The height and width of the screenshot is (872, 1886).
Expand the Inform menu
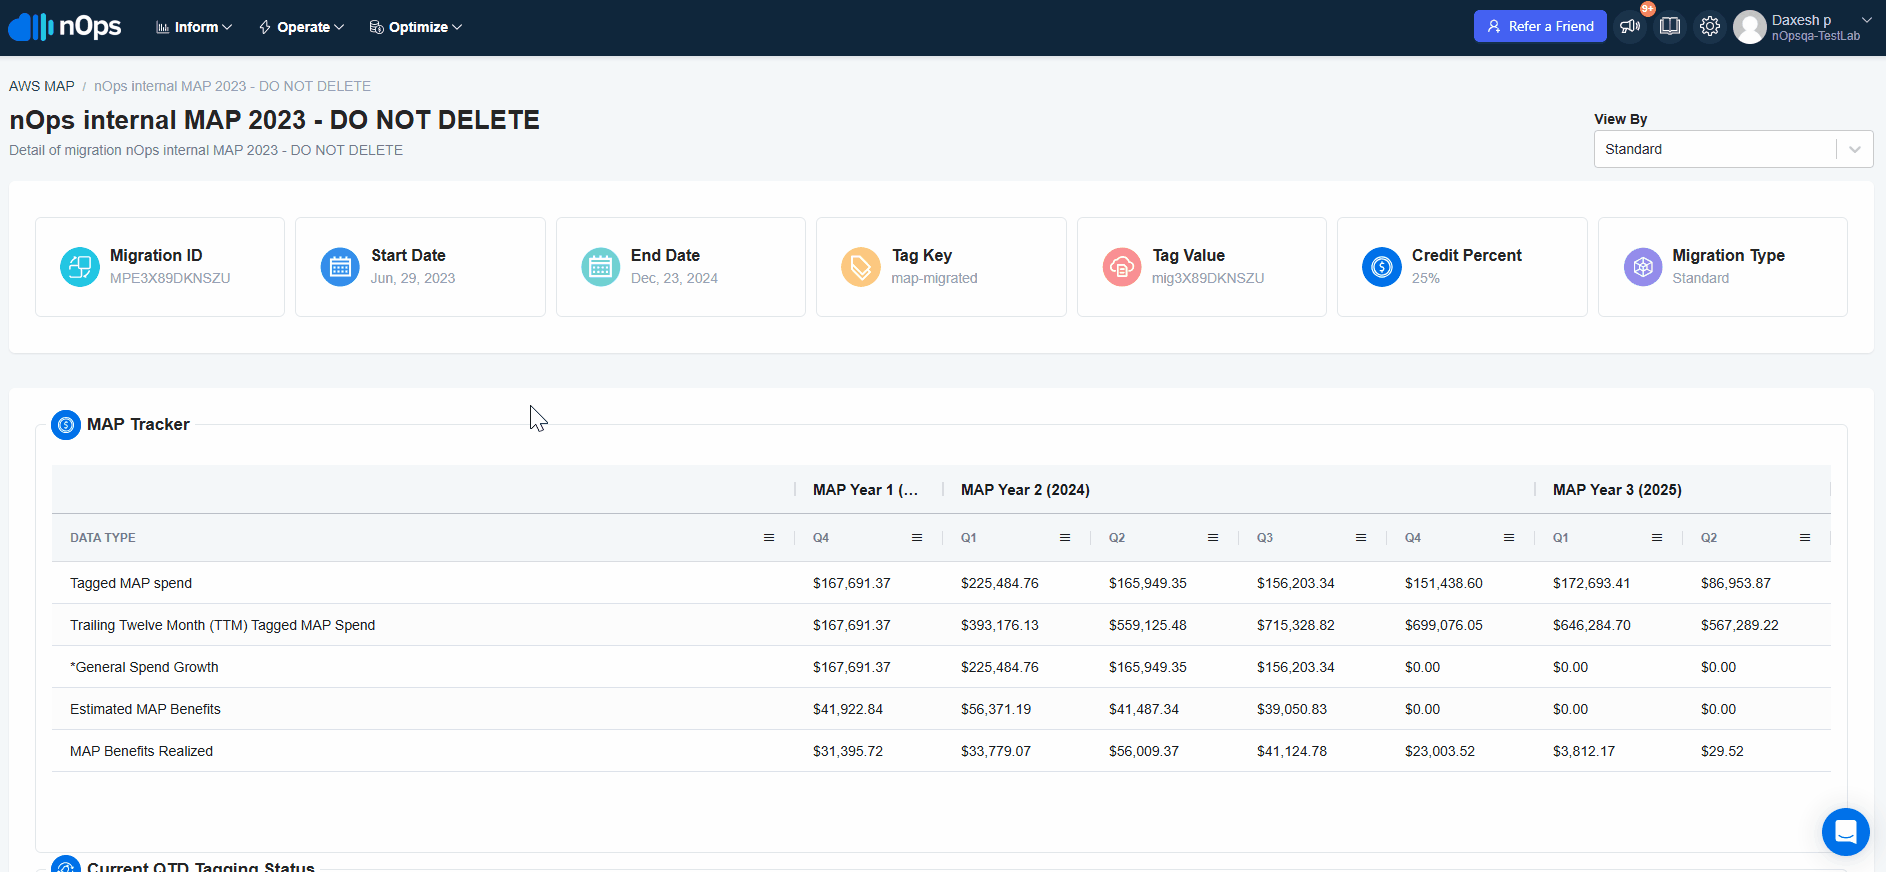pyautogui.click(x=194, y=27)
